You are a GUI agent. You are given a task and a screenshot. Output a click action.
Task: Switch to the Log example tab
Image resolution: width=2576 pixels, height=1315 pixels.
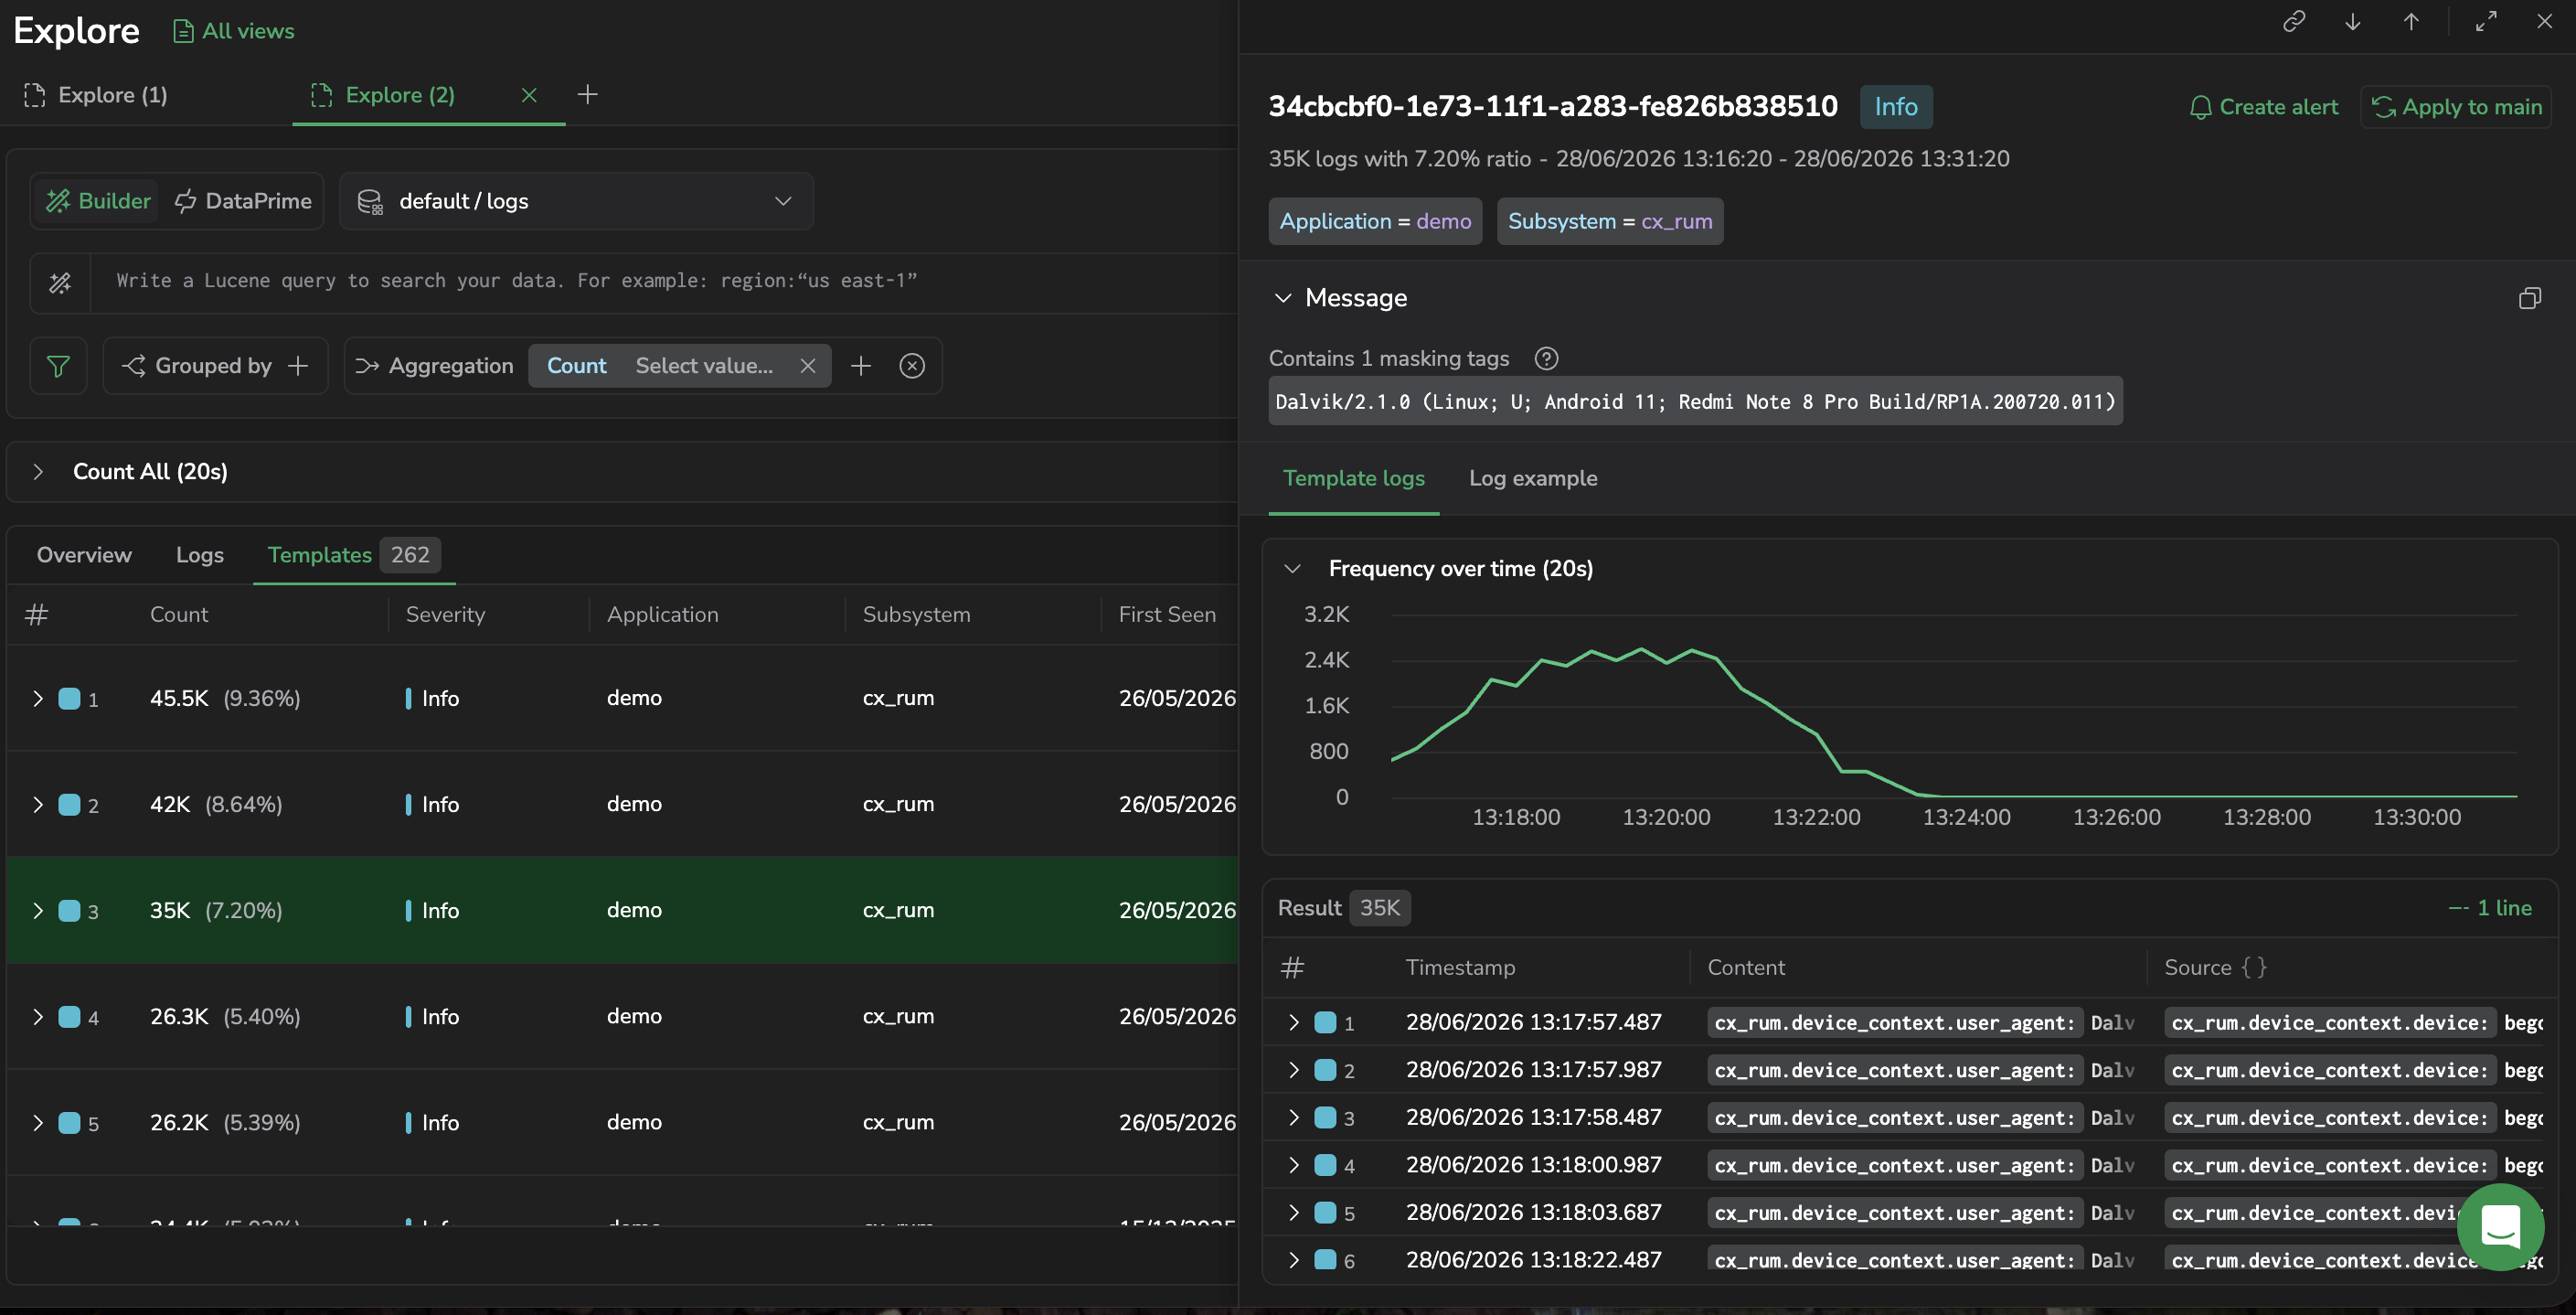(1533, 478)
